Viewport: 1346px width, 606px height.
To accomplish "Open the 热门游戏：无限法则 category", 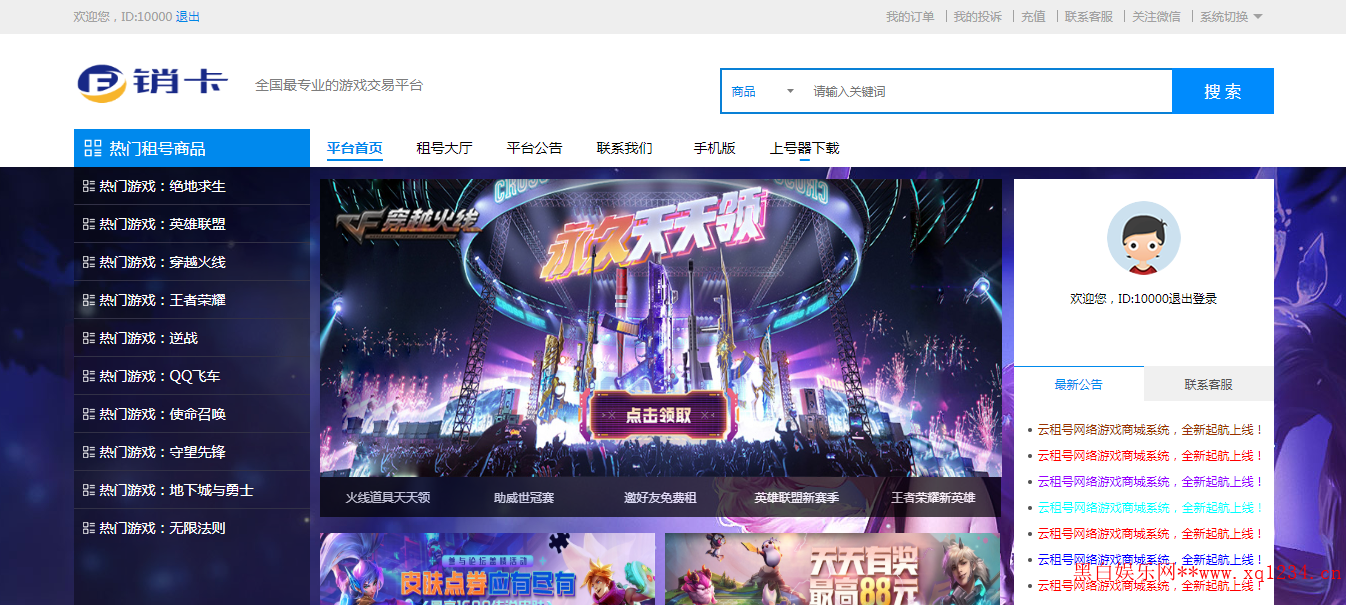I will pos(192,528).
